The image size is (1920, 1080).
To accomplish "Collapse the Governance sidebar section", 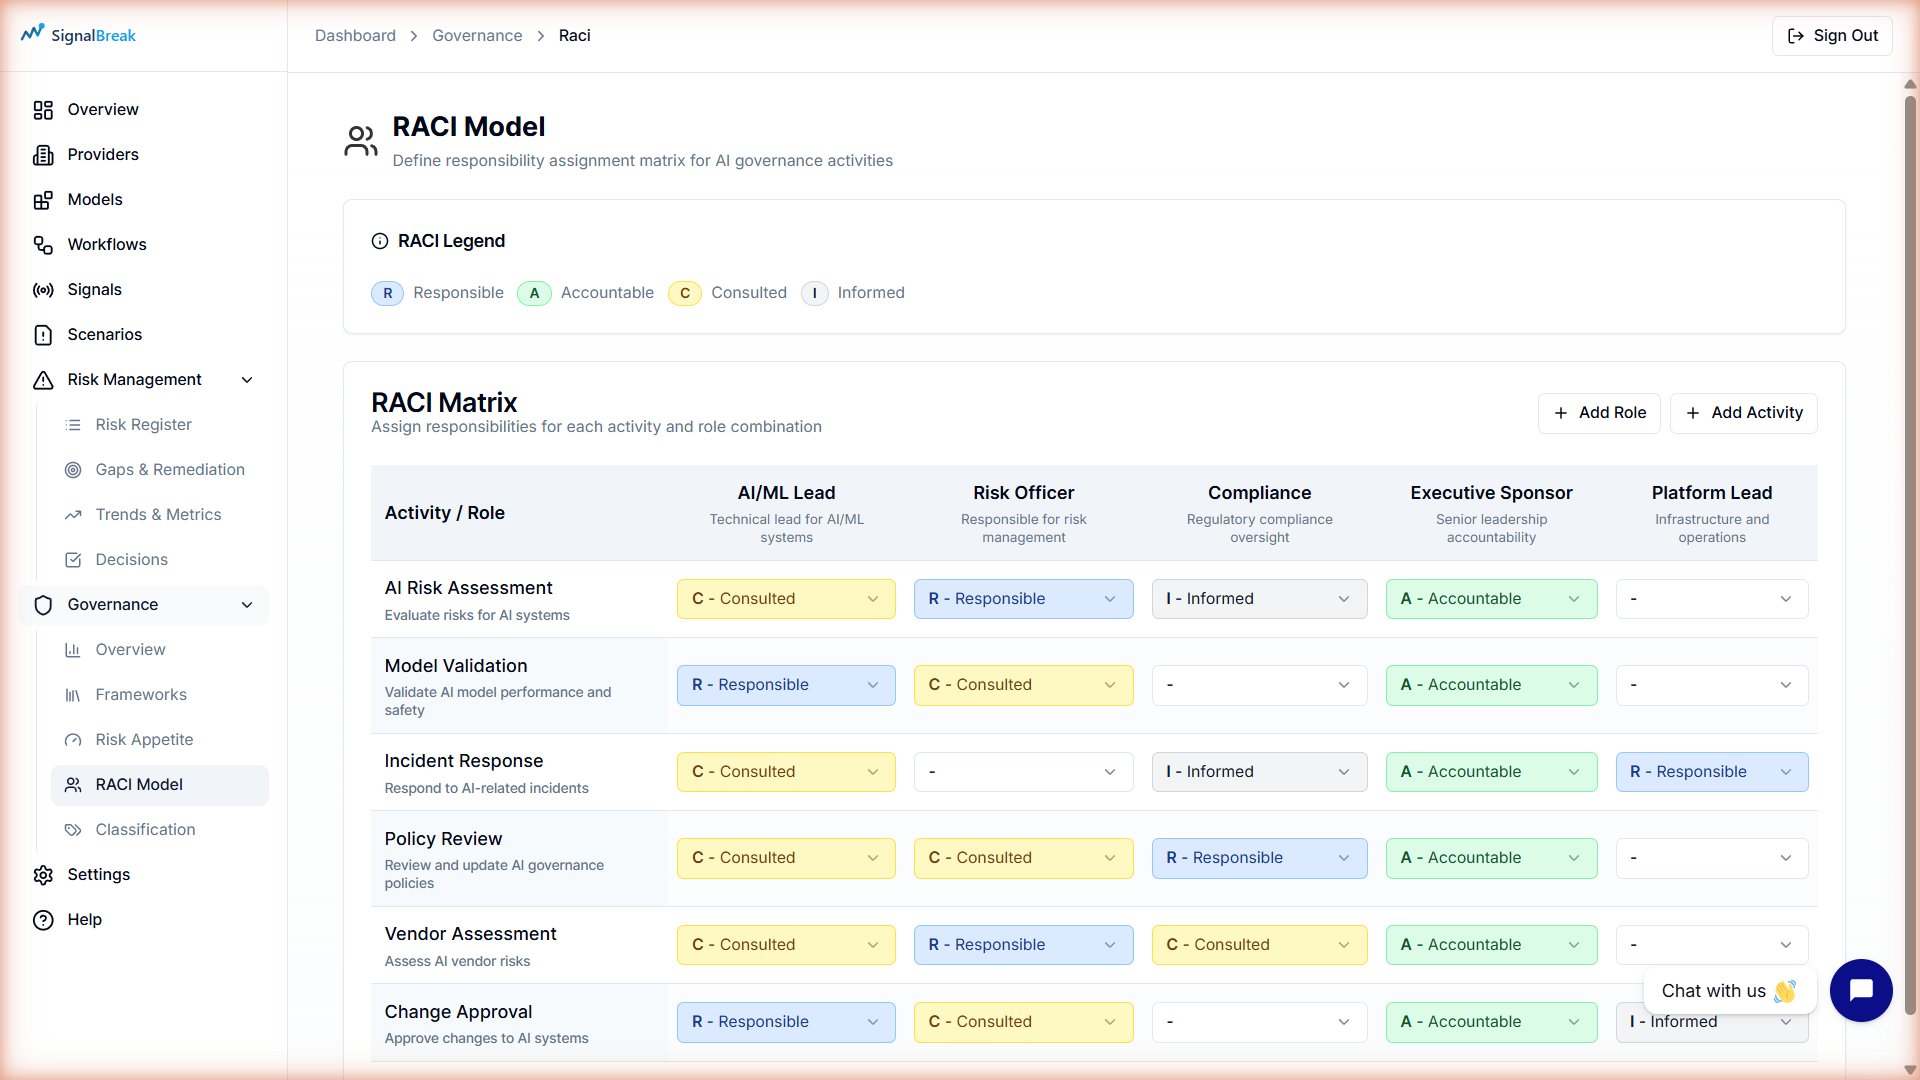I will (x=247, y=605).
